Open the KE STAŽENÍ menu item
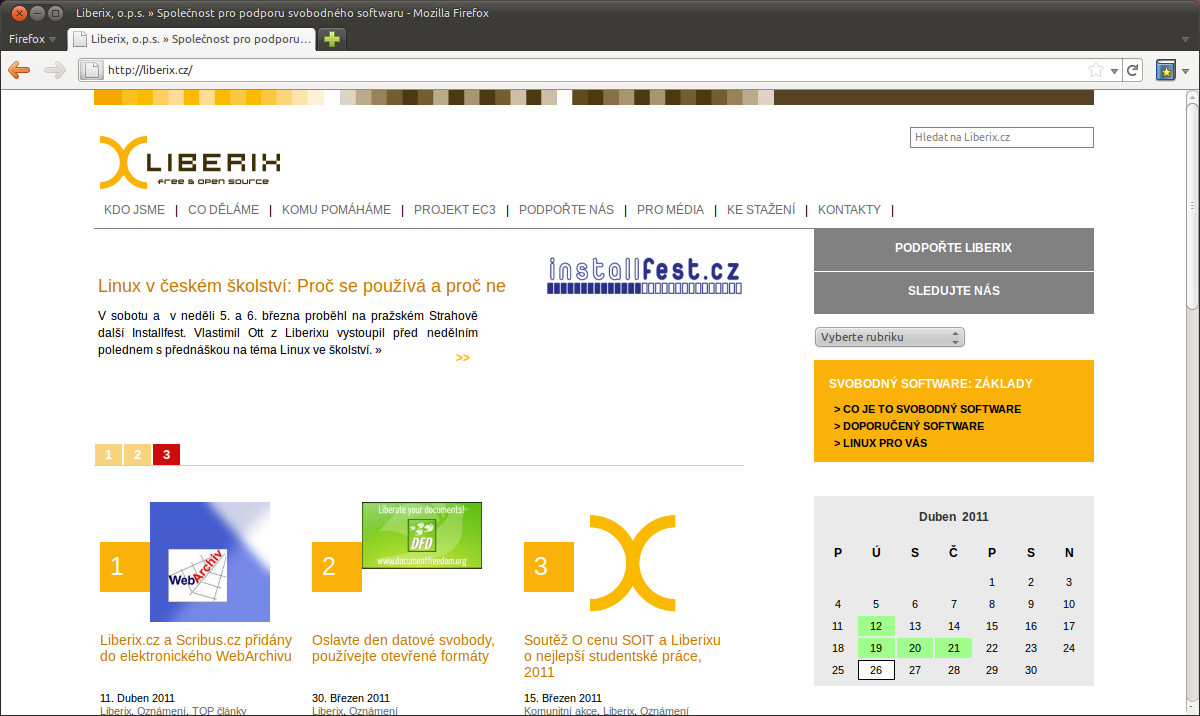This screenshot has height=716, width=1200. click(x=761, y=210)
